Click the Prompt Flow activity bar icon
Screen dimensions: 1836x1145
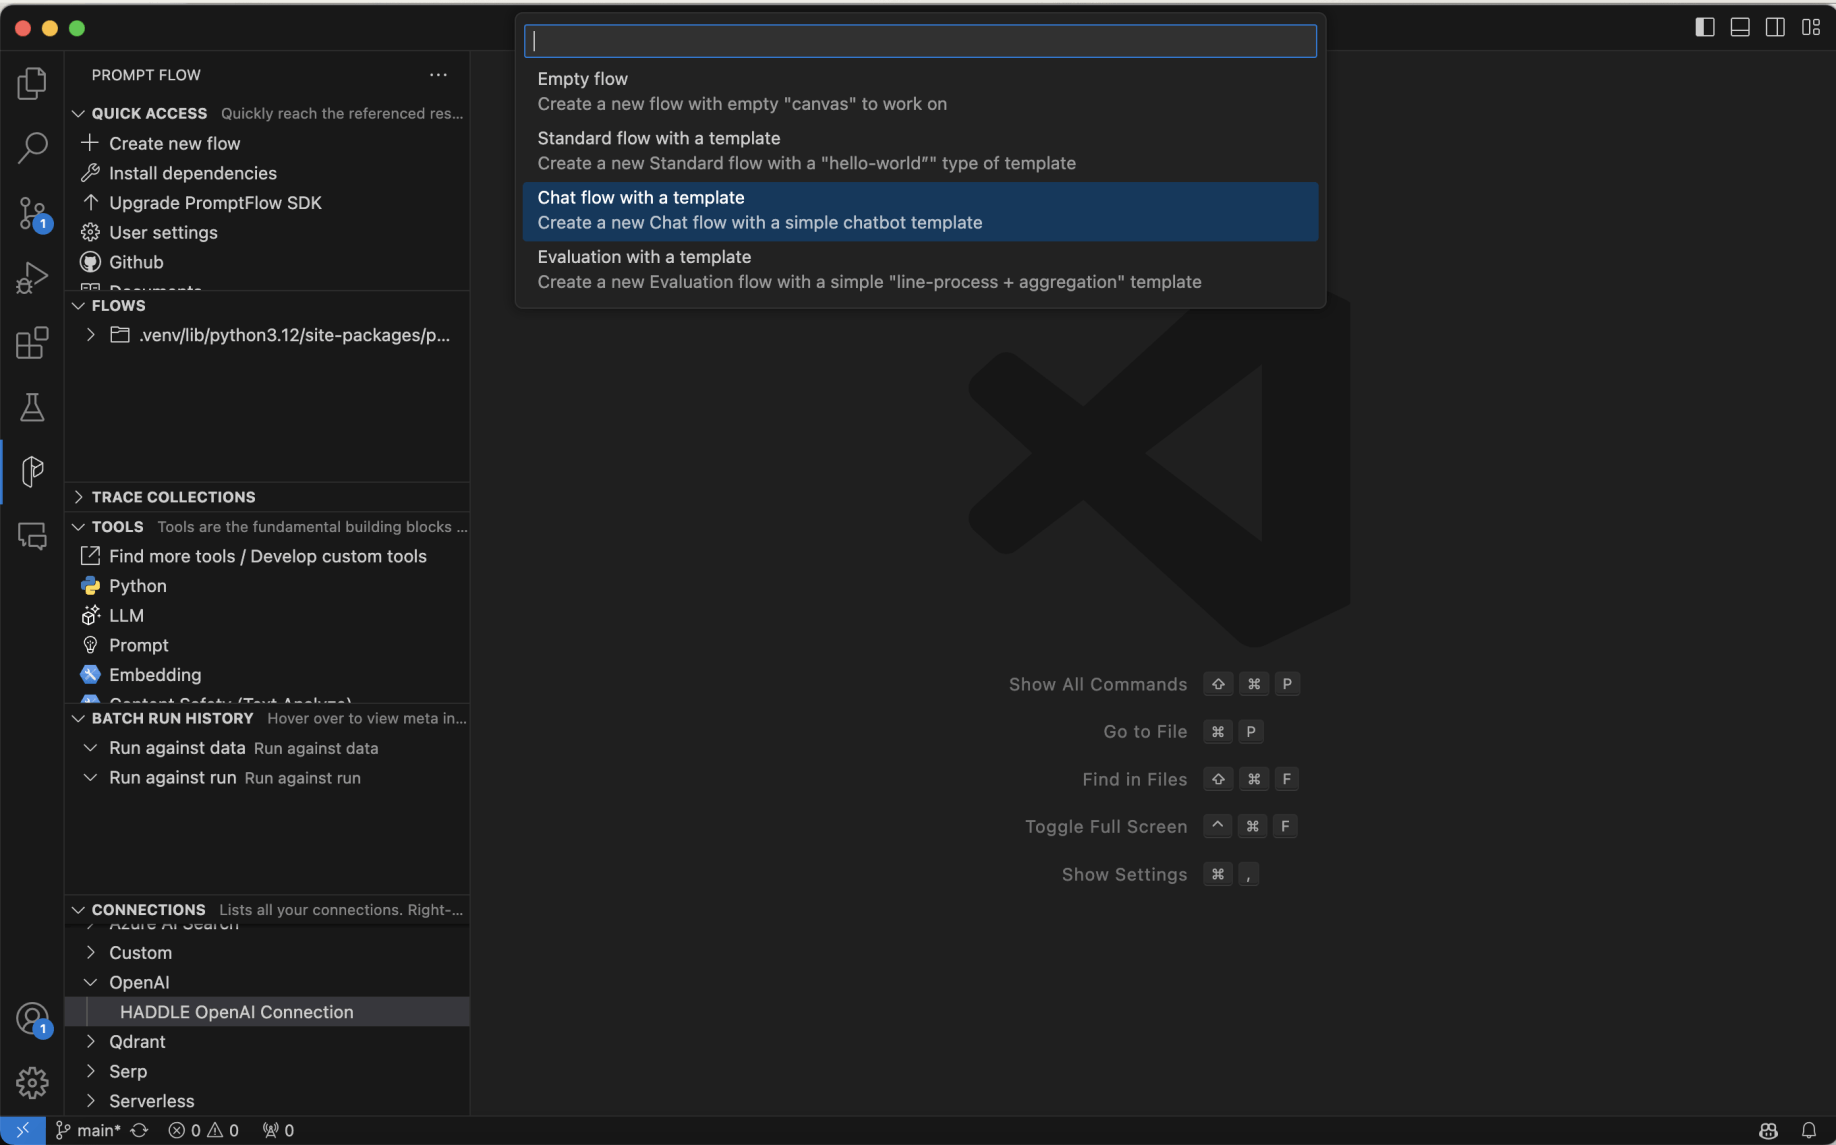click(x=32, y=471)
